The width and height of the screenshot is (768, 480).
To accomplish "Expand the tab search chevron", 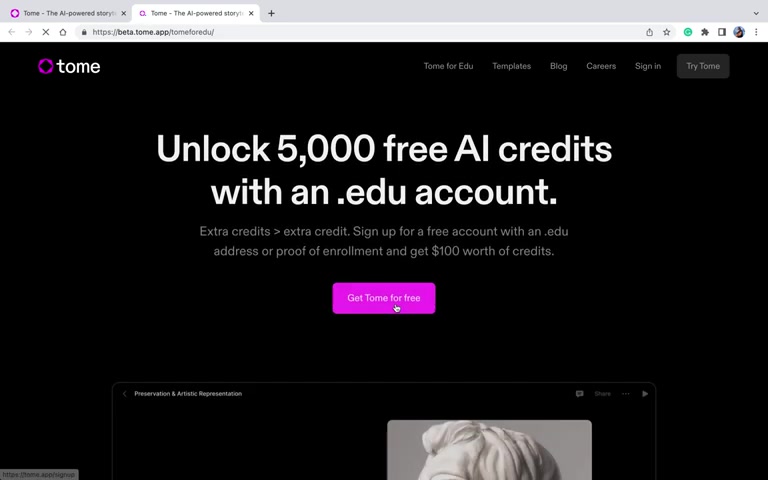I will coord(756,13).
